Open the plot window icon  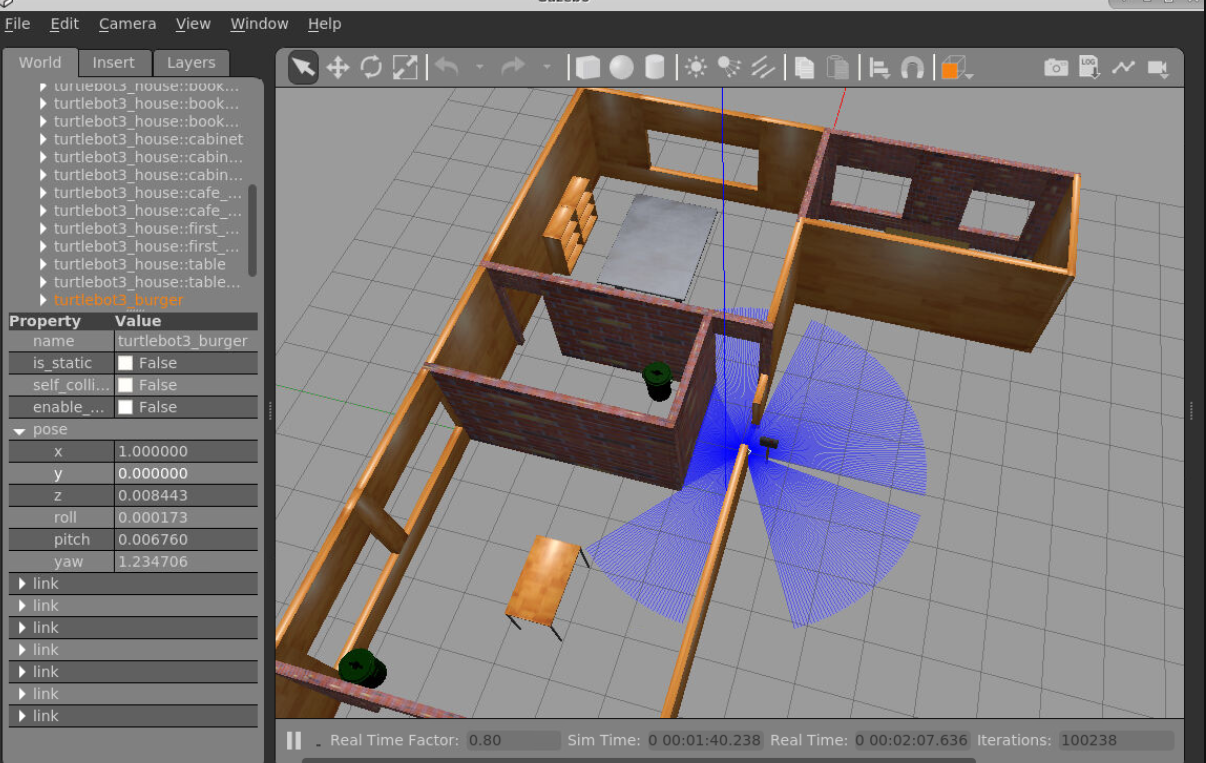(1123, 67)
